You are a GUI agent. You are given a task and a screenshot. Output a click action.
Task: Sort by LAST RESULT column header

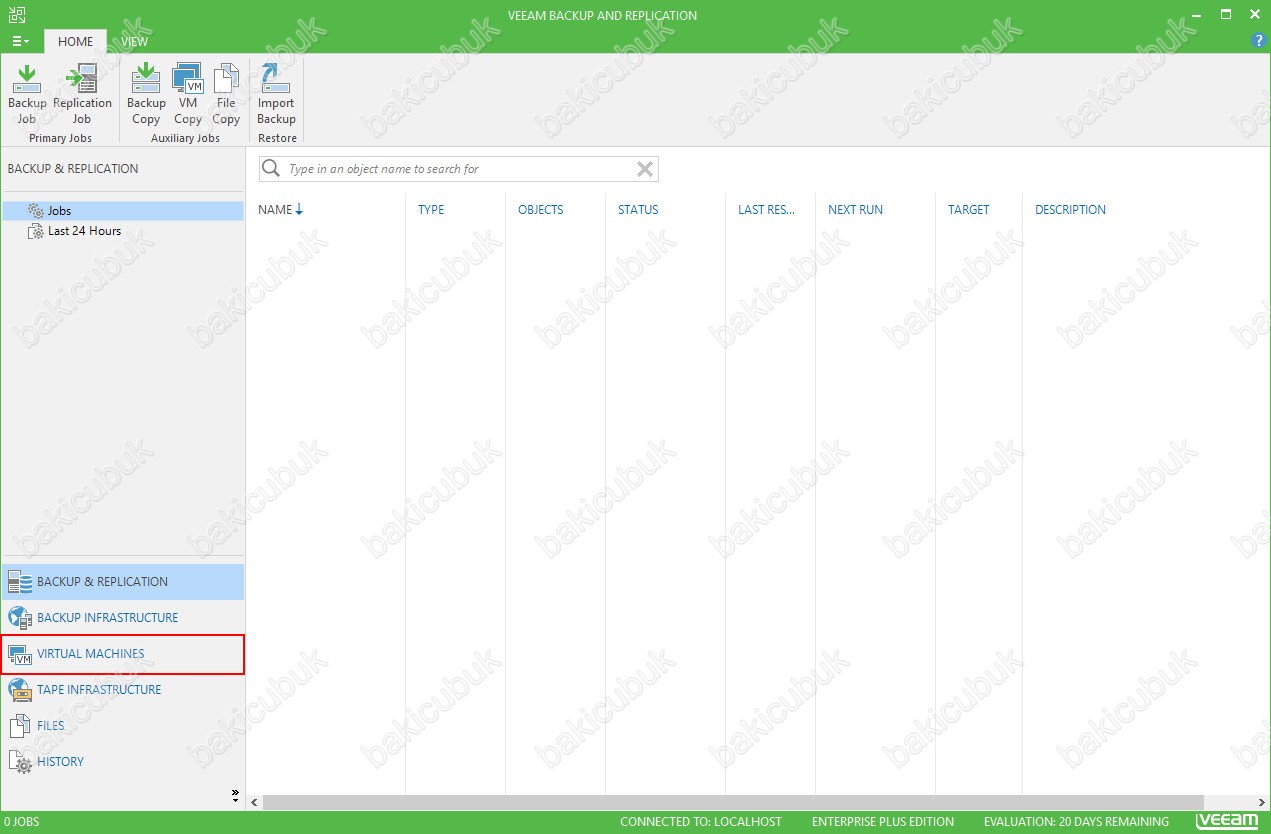click(766, 210)
